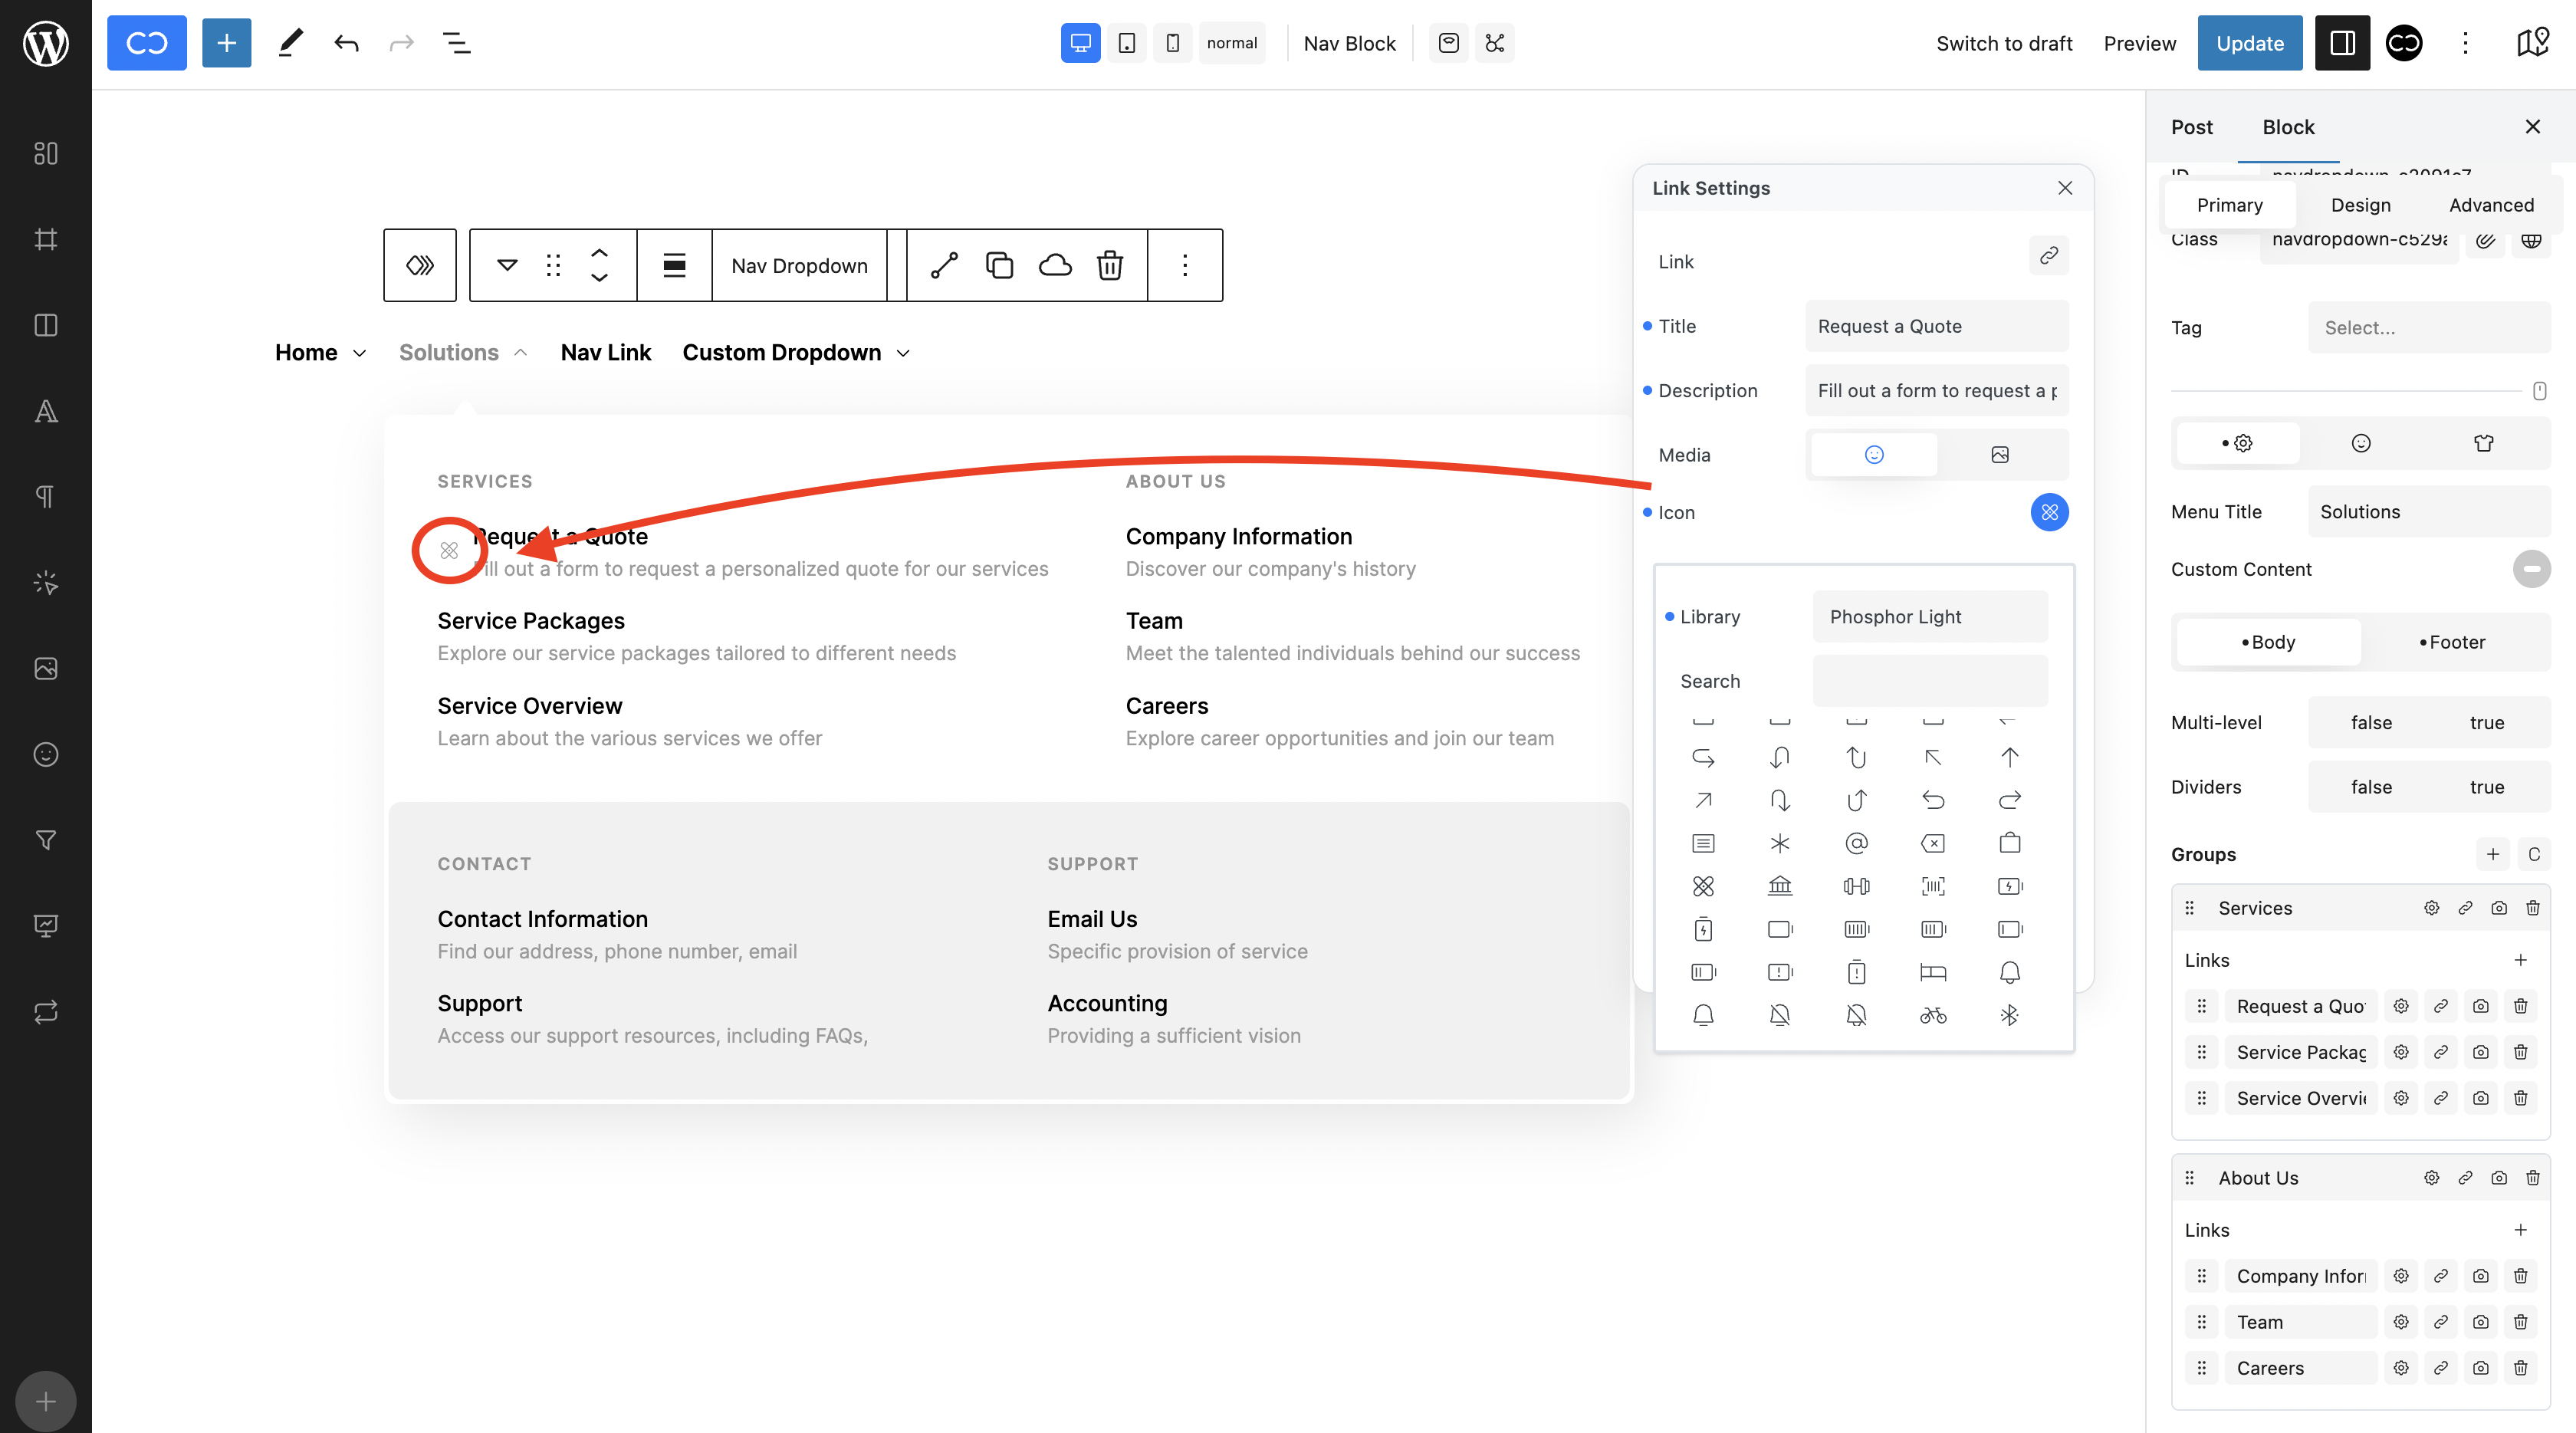Screen dimensions: 2576x1433
Task: Click the icon Search input field
Action: tap(1929, 681)
